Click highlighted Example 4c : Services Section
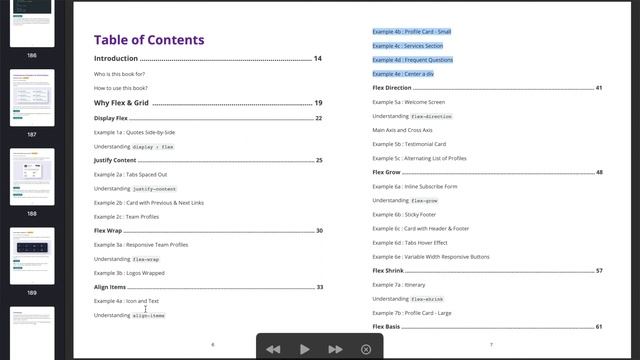640x360 pixels. [407, 46]
